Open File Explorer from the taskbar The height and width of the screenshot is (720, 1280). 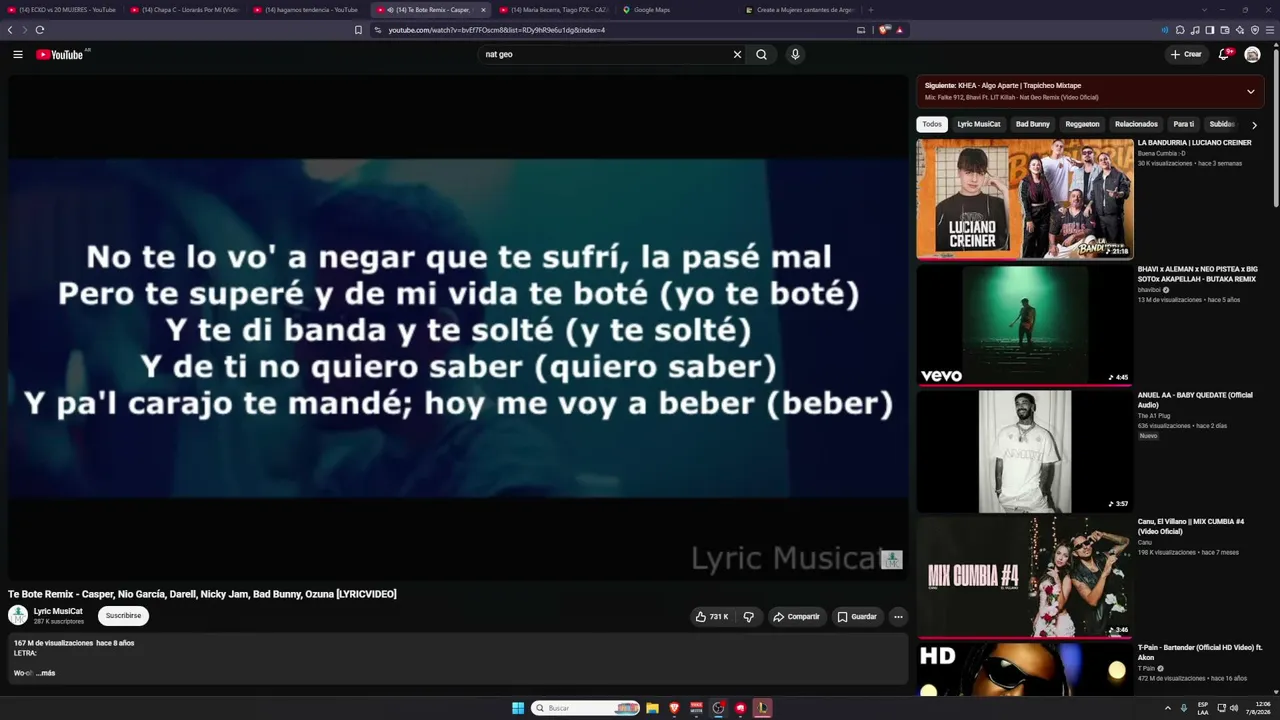coord(652,708)
